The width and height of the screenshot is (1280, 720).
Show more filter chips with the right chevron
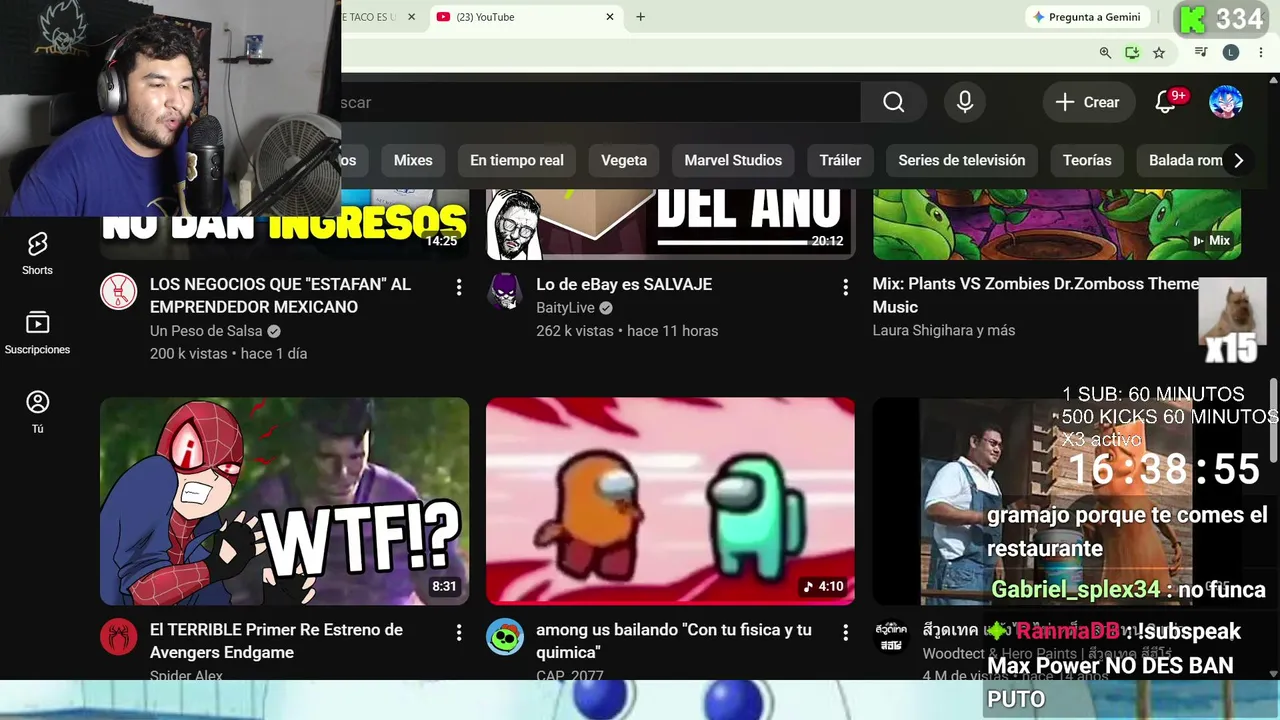[x=1238, y=160]
